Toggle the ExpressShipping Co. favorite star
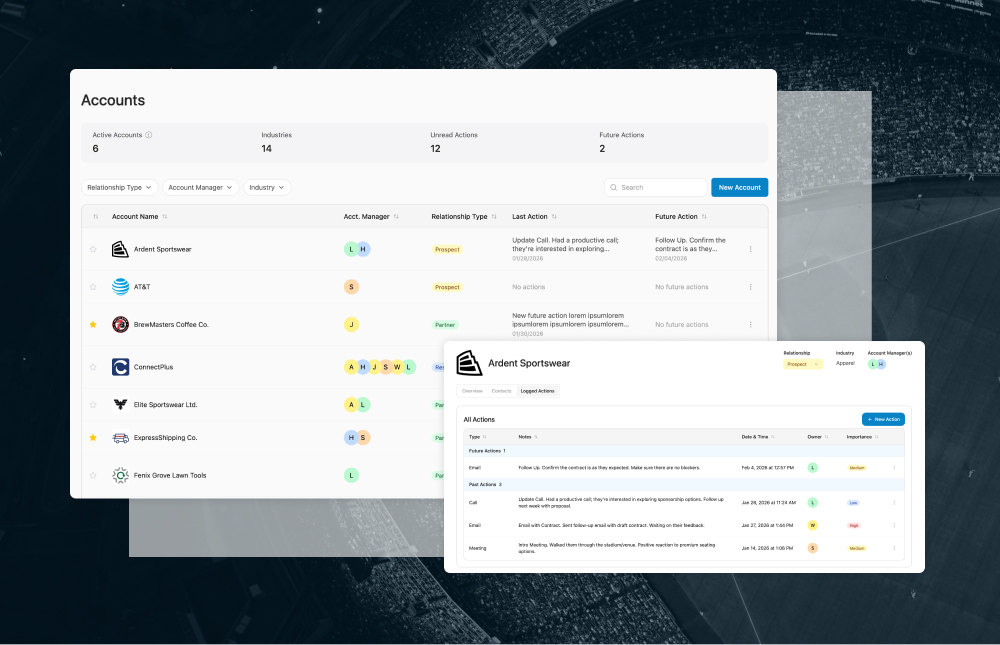The width and height of the screenshot is (1000, 645). [x=93, y=438]
